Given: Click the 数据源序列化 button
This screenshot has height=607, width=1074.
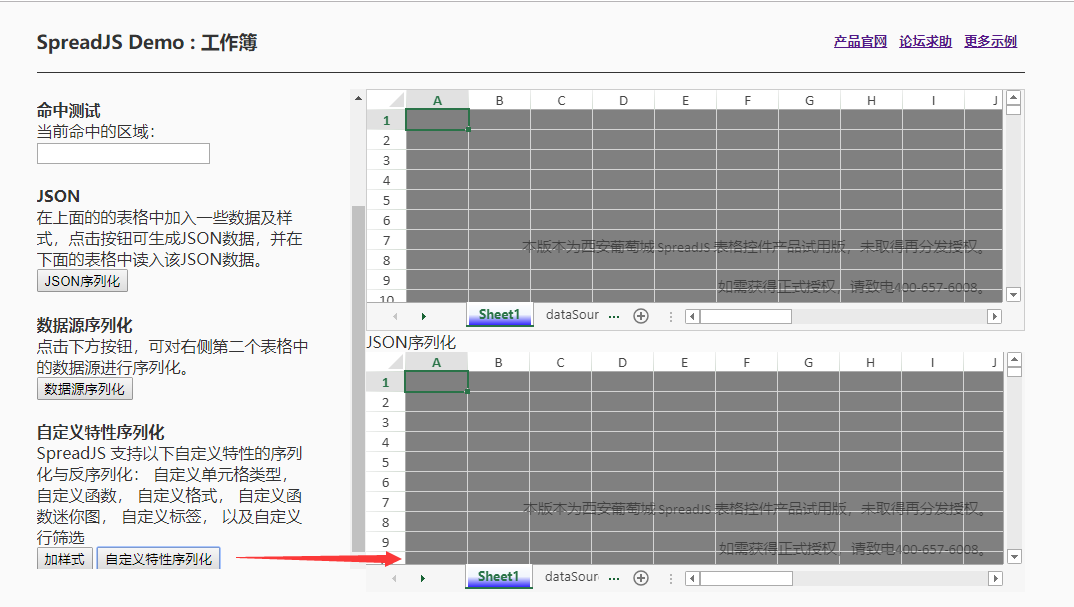Looking at the screenshot, I should [84, 389].
